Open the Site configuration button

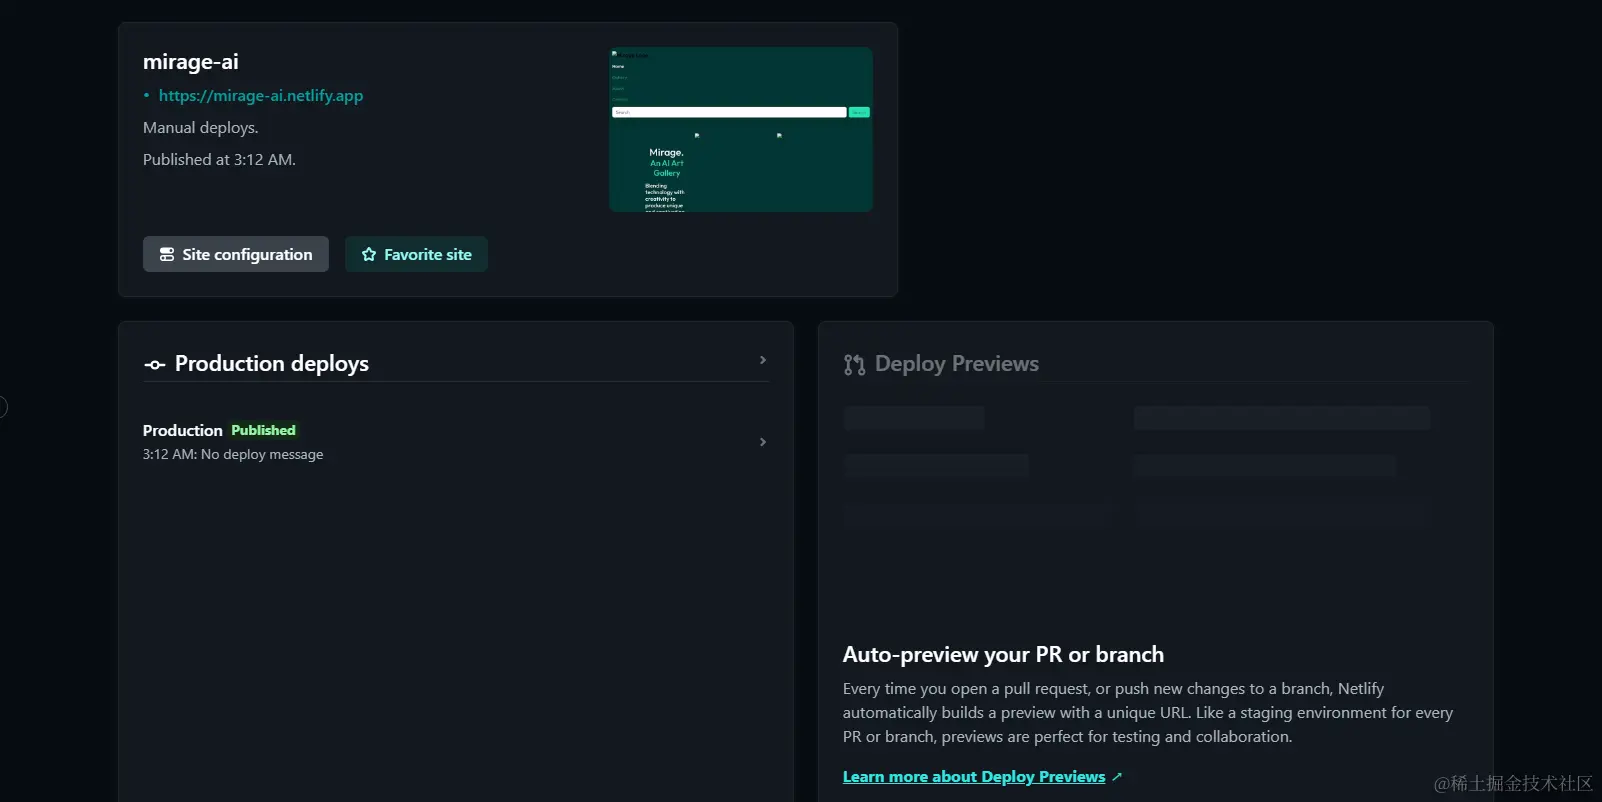(236, 254)
